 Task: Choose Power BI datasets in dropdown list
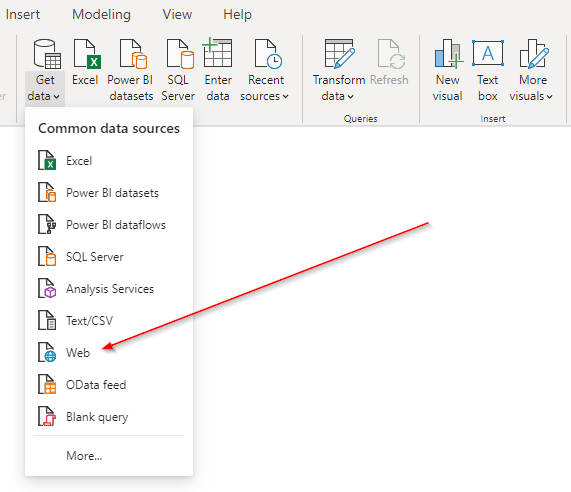[x=109, y=193]
